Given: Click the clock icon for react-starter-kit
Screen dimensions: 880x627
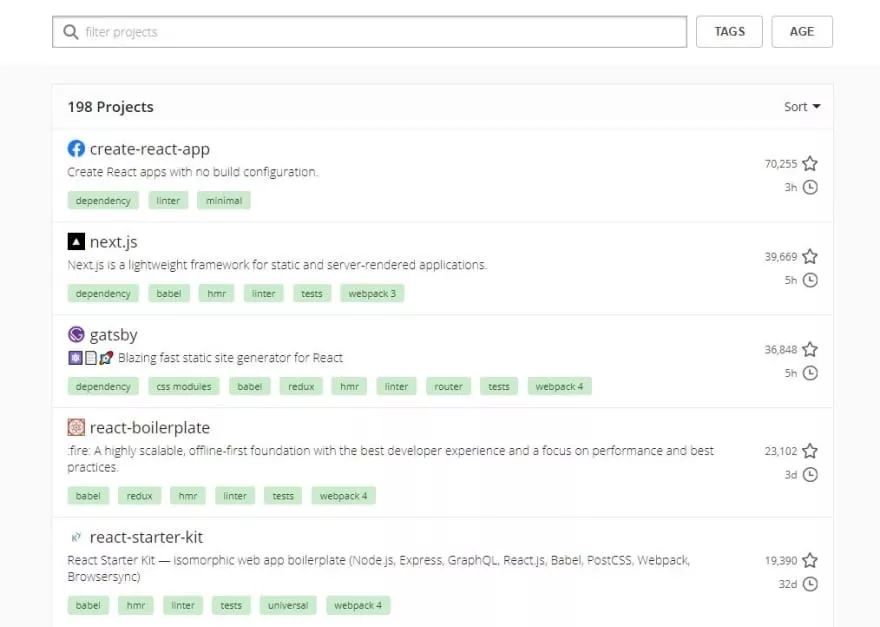Looking at the screenshot, I should tap(810, 584).
